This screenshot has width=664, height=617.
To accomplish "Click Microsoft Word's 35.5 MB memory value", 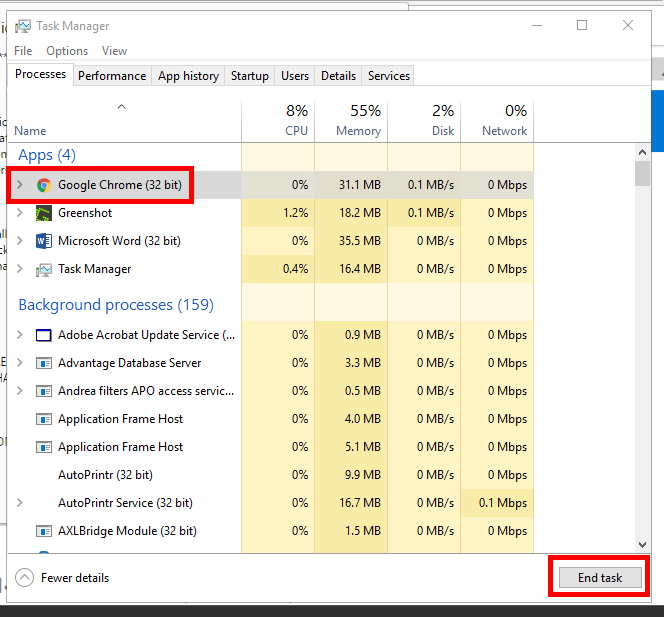I will tap(360, 241).
